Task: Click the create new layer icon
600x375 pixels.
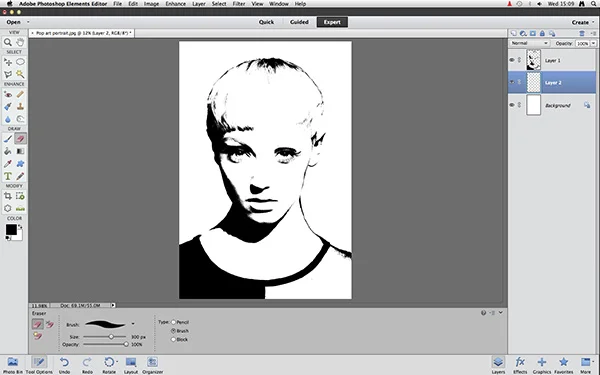Action: click(514, 34)
